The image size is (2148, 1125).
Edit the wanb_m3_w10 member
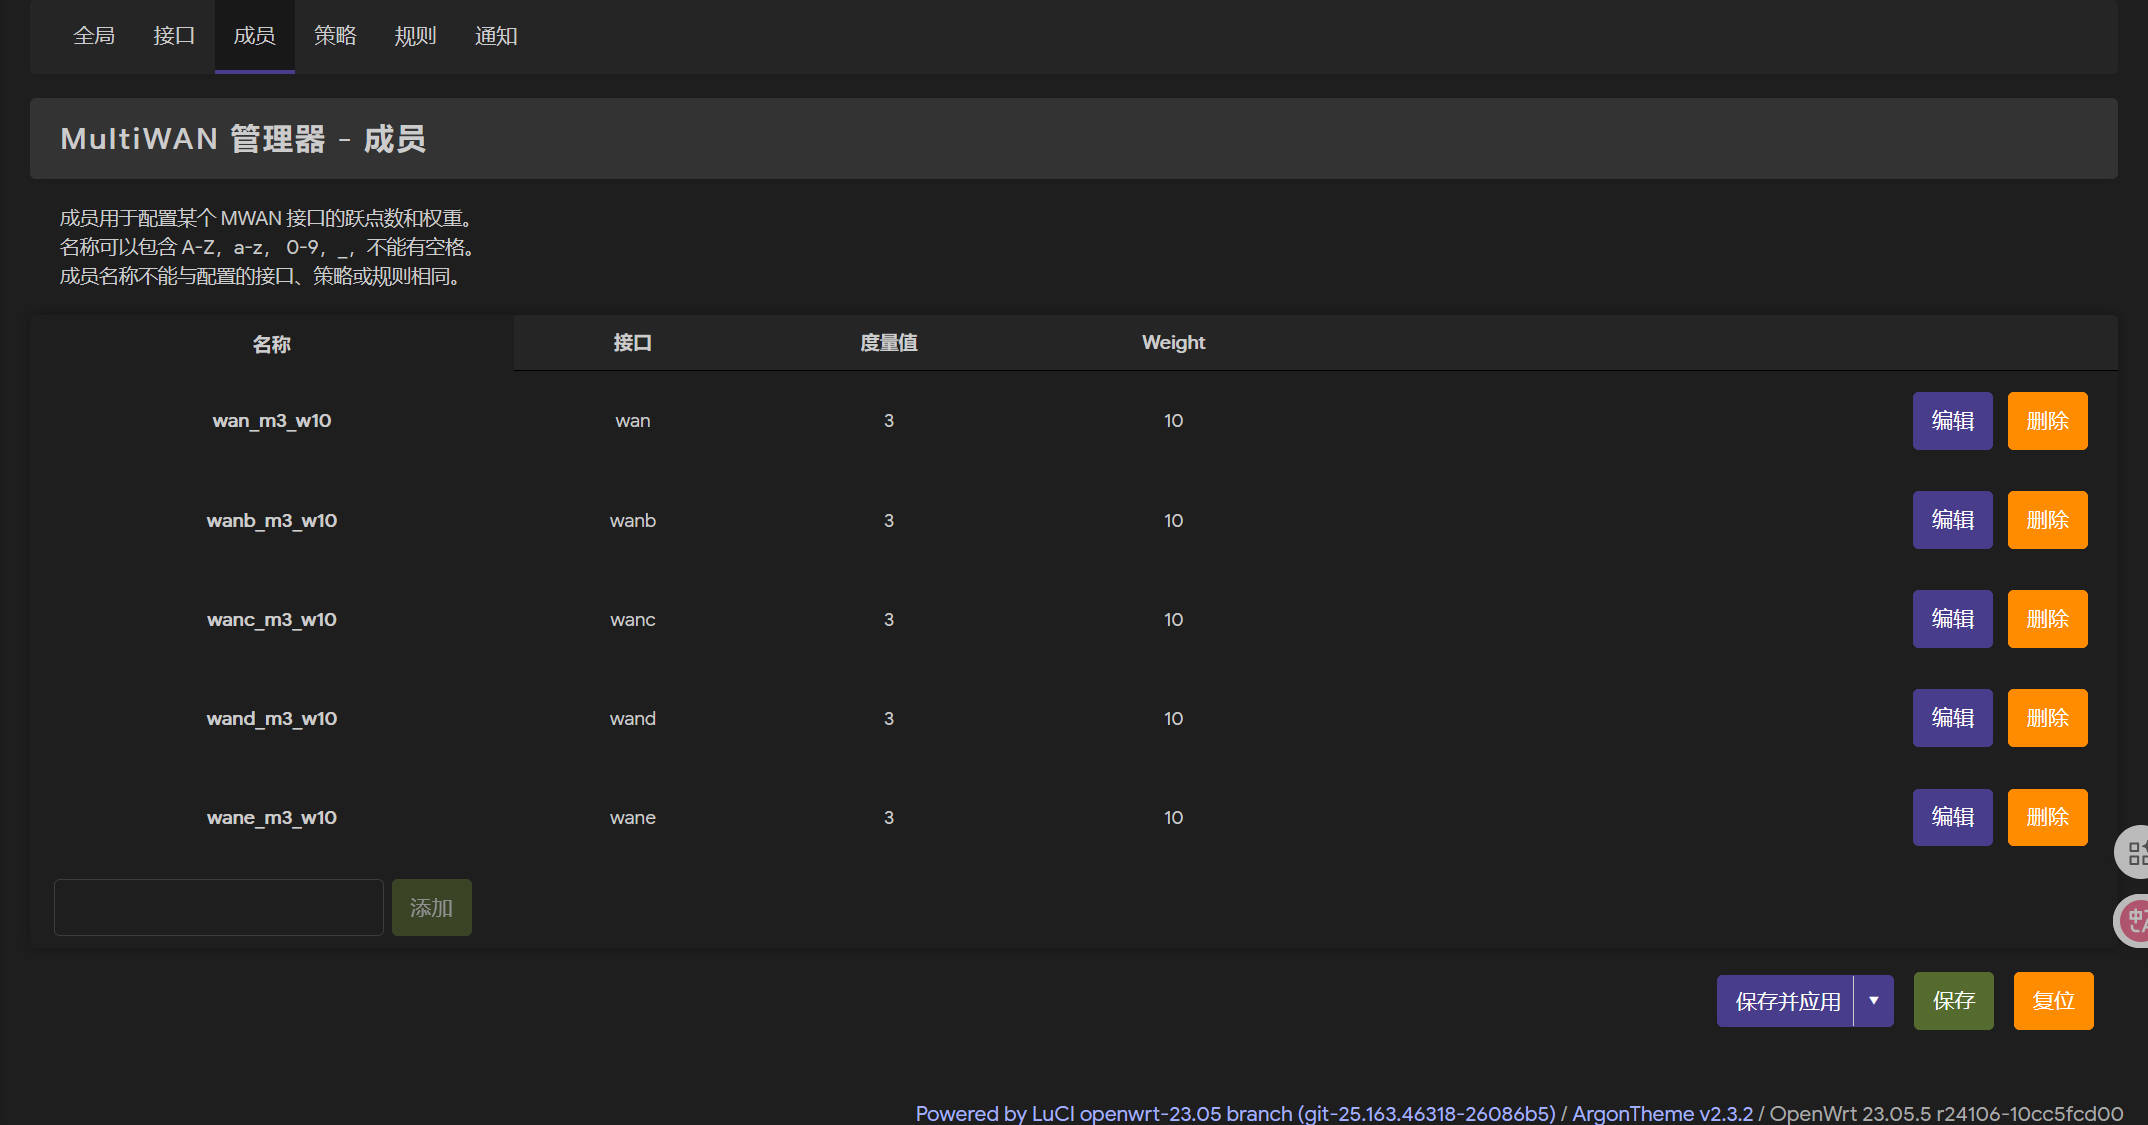pos(1952,520)
